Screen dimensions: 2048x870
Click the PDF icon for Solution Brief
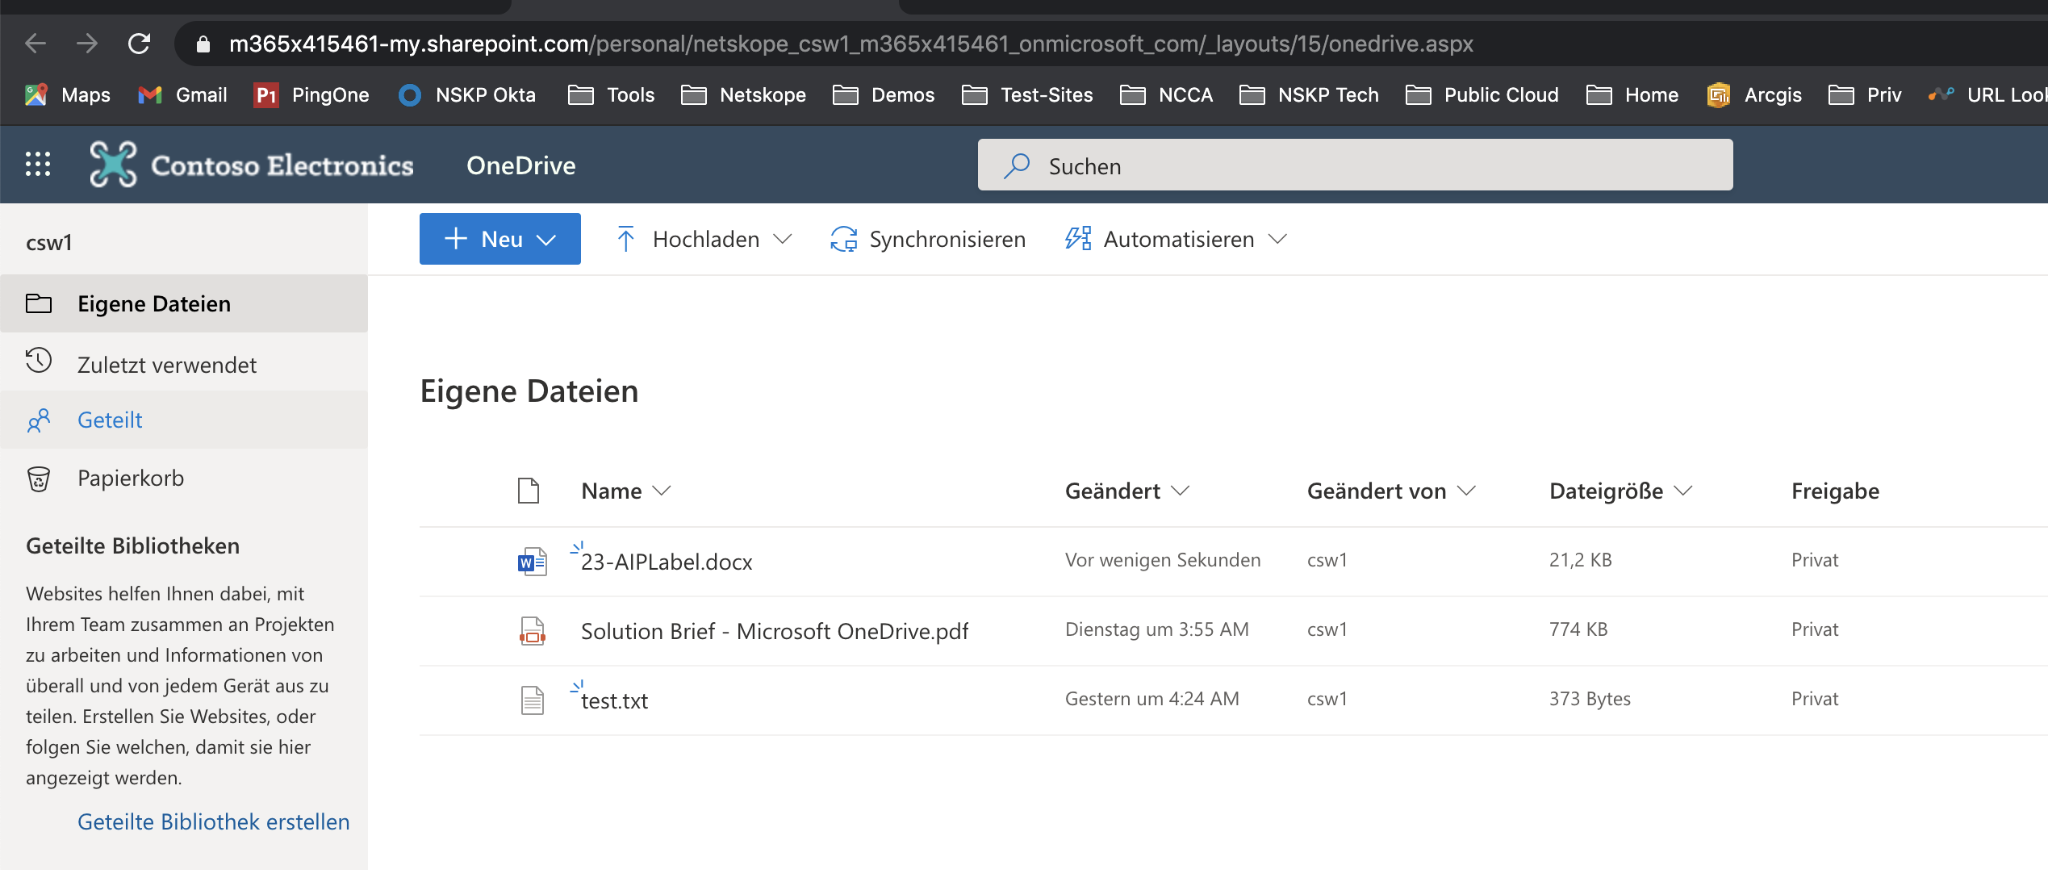532,631
